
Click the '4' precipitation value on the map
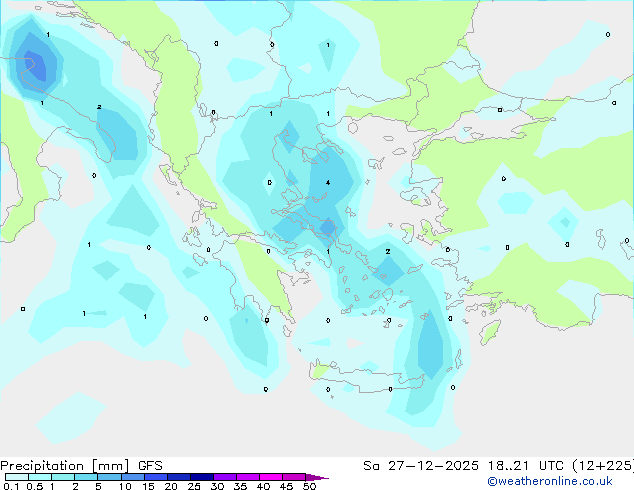pos(328,183)
